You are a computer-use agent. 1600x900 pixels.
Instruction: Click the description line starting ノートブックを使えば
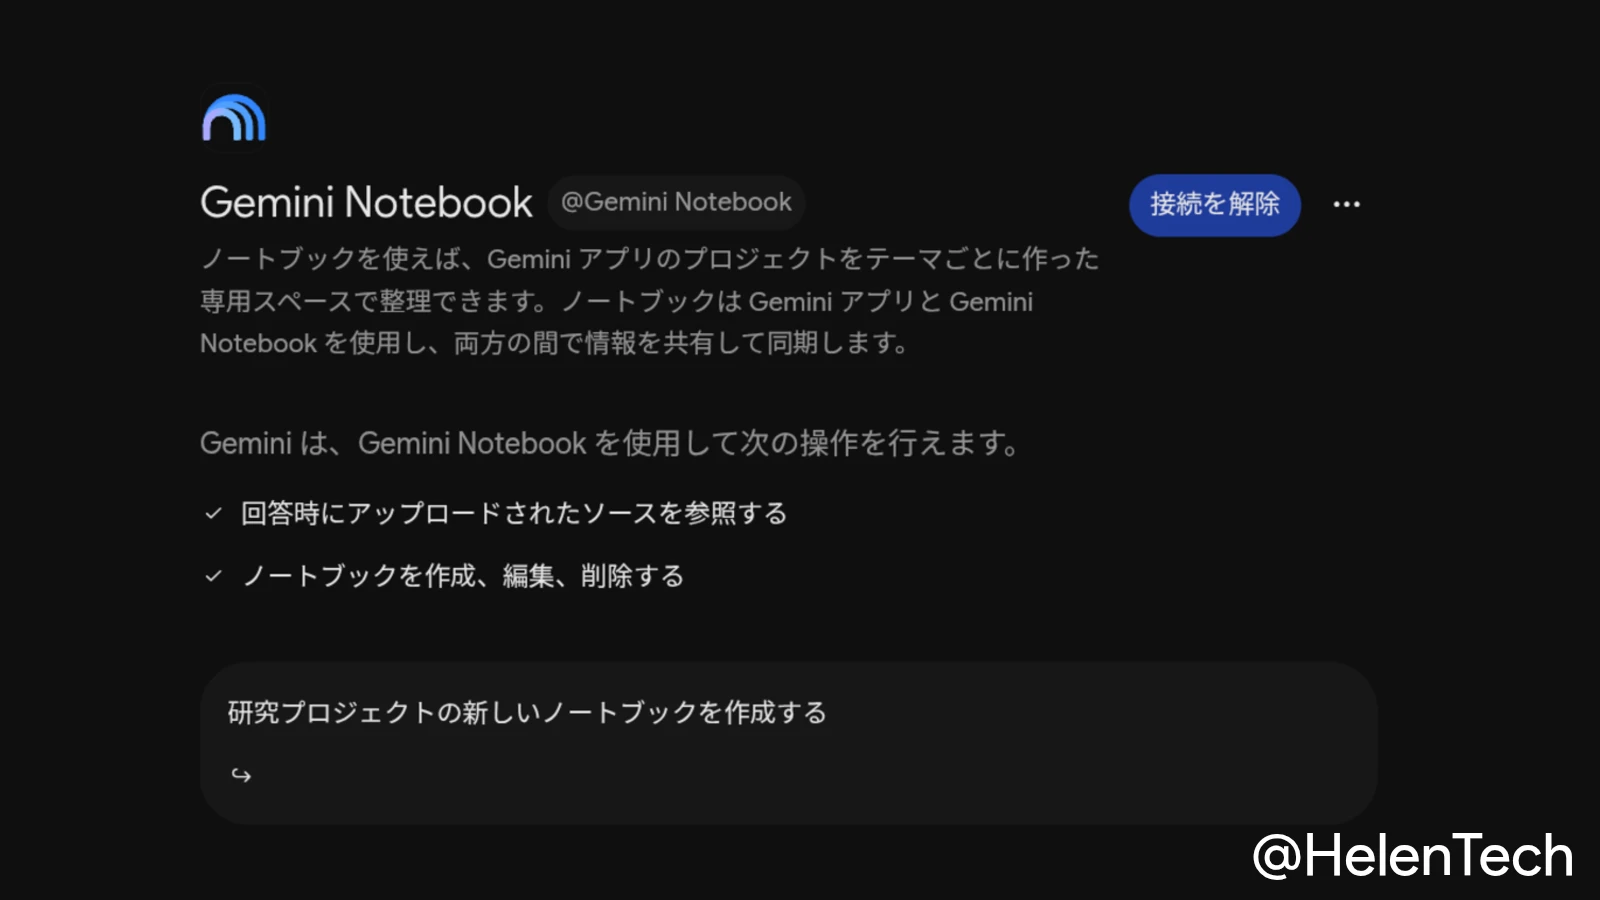pos(650,259)
